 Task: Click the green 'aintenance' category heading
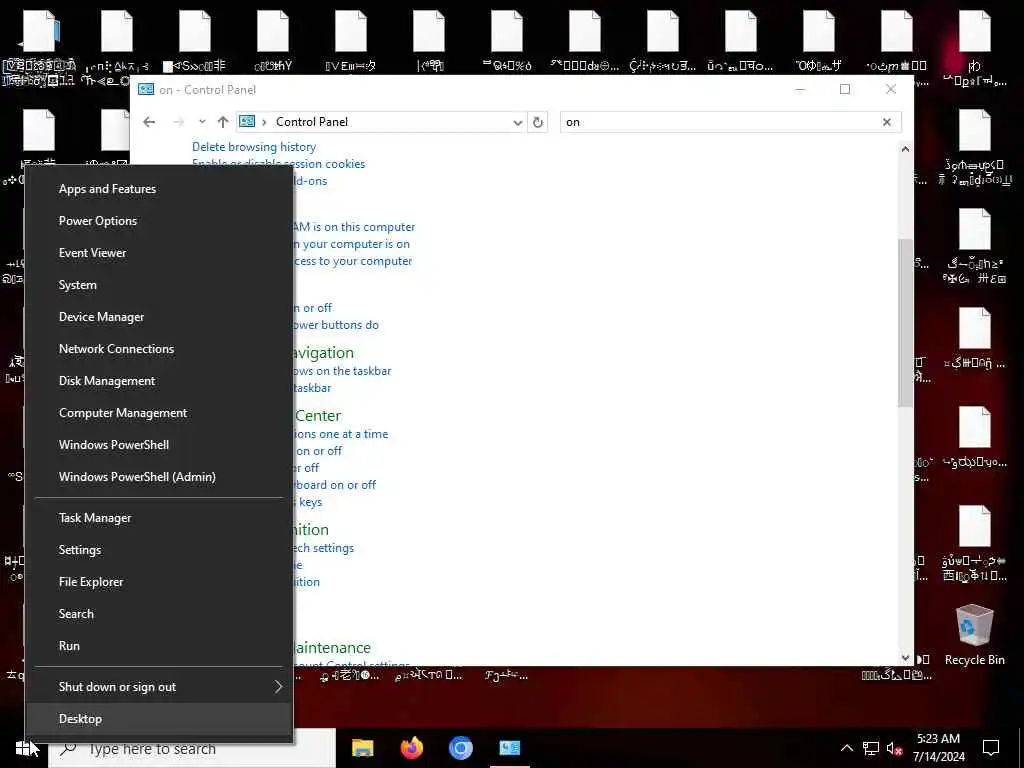(332, 648)
